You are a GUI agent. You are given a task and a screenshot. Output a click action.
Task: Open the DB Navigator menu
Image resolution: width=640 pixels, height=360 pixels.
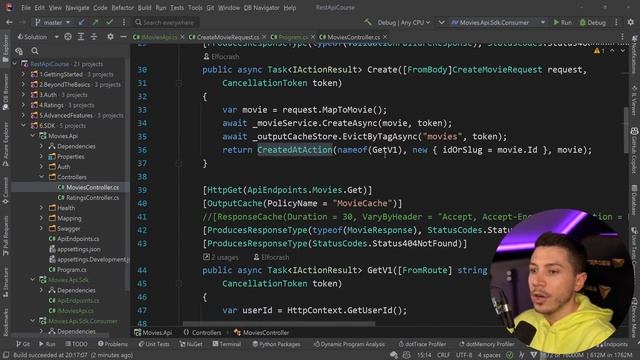click(261, 8)
